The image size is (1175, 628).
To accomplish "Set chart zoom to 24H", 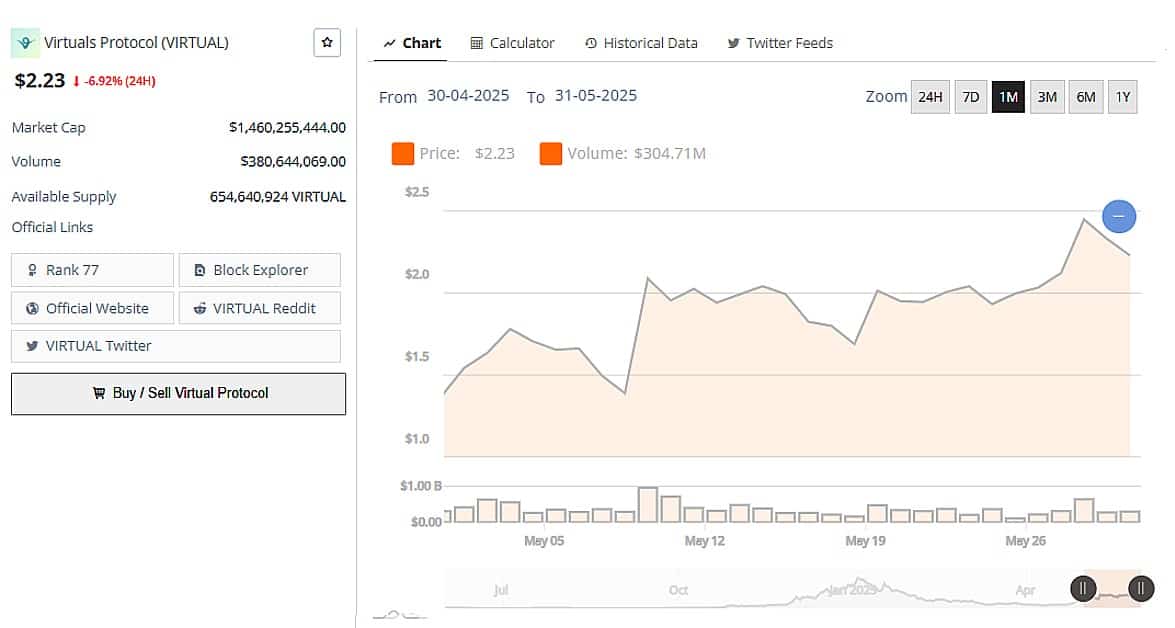I will (930, 97).
